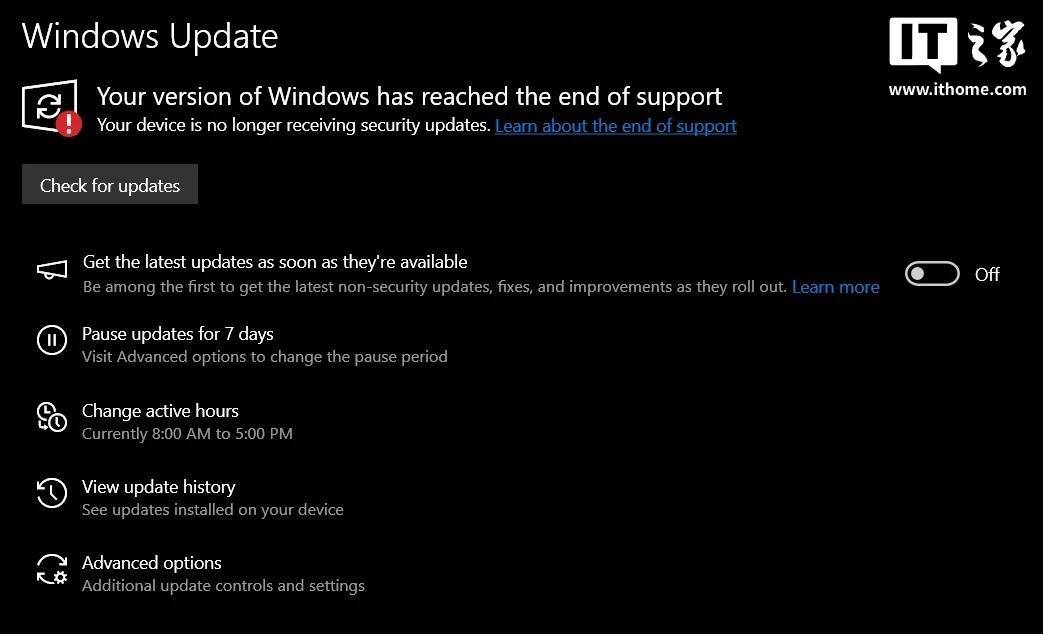Open Advanced options
1043x634 pixels.
coord(152,563)
